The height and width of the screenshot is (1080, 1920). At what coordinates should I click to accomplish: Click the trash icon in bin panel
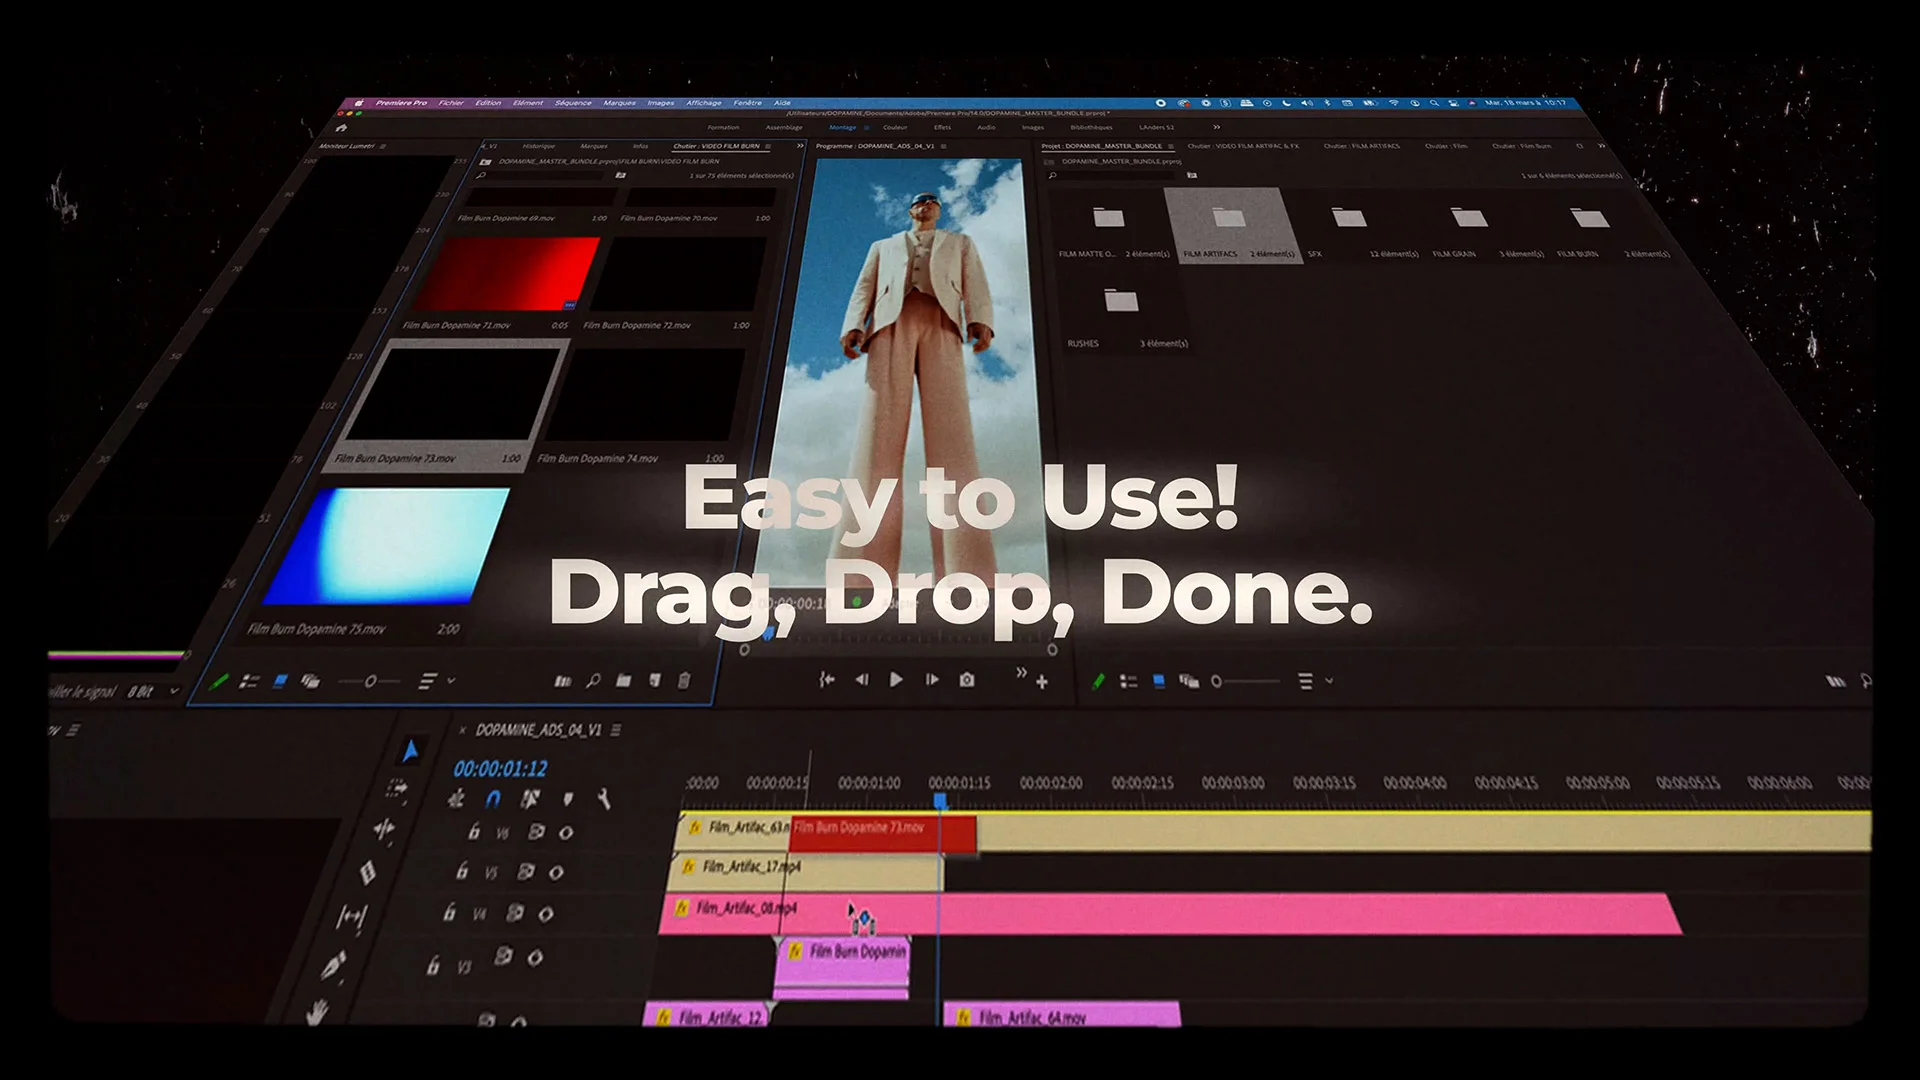684,681
